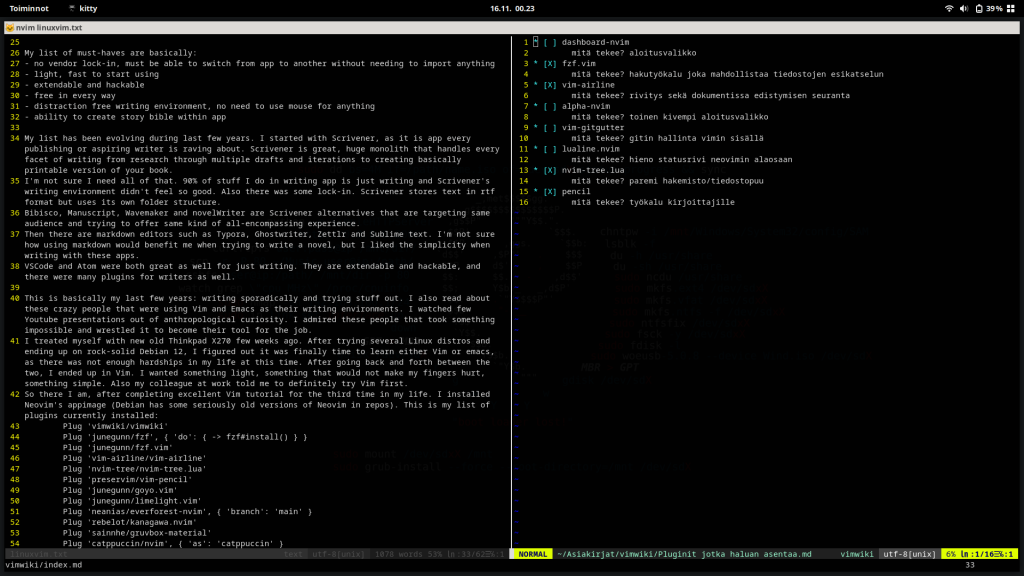Click the Wi-Fi icon in the top bar
Viewport: 1024px width, 576px height.
pyautogui.click(x=948, y=8)
